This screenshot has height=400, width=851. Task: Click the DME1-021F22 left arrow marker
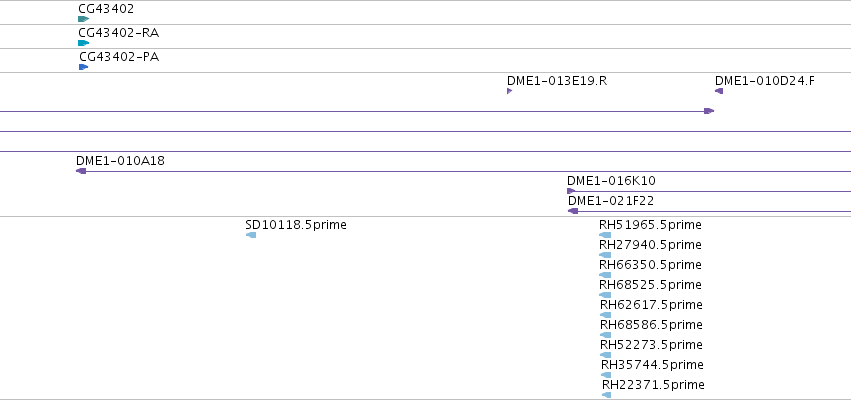(x=573, y=211)
